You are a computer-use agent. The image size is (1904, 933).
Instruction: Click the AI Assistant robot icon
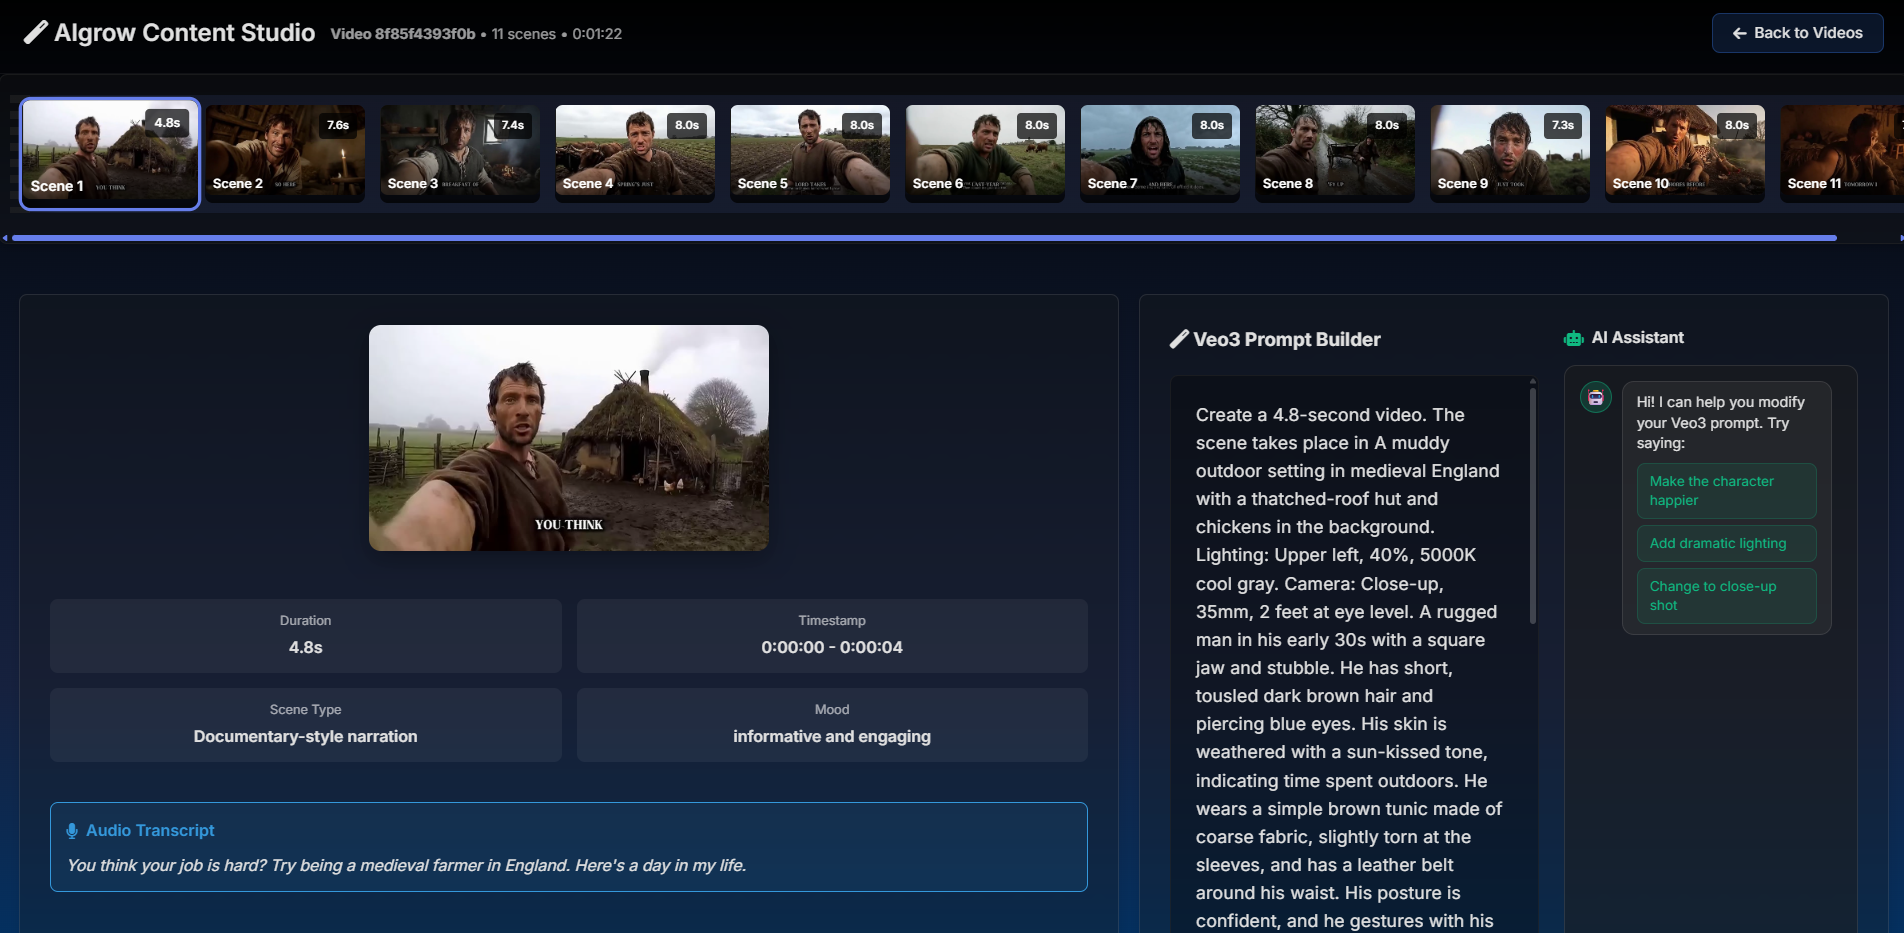pyautogui.click(x=1573, y=339)
